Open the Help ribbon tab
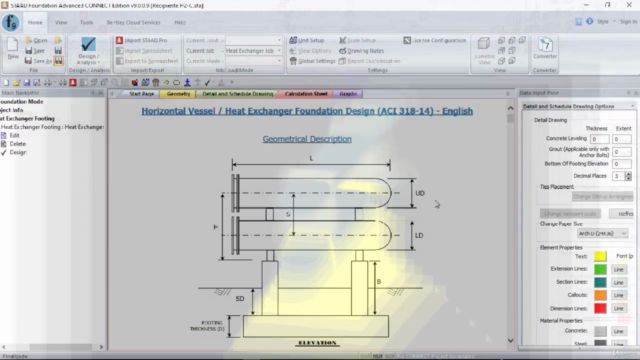The width and height of the screenshot is (640, 360). point(180,22)
